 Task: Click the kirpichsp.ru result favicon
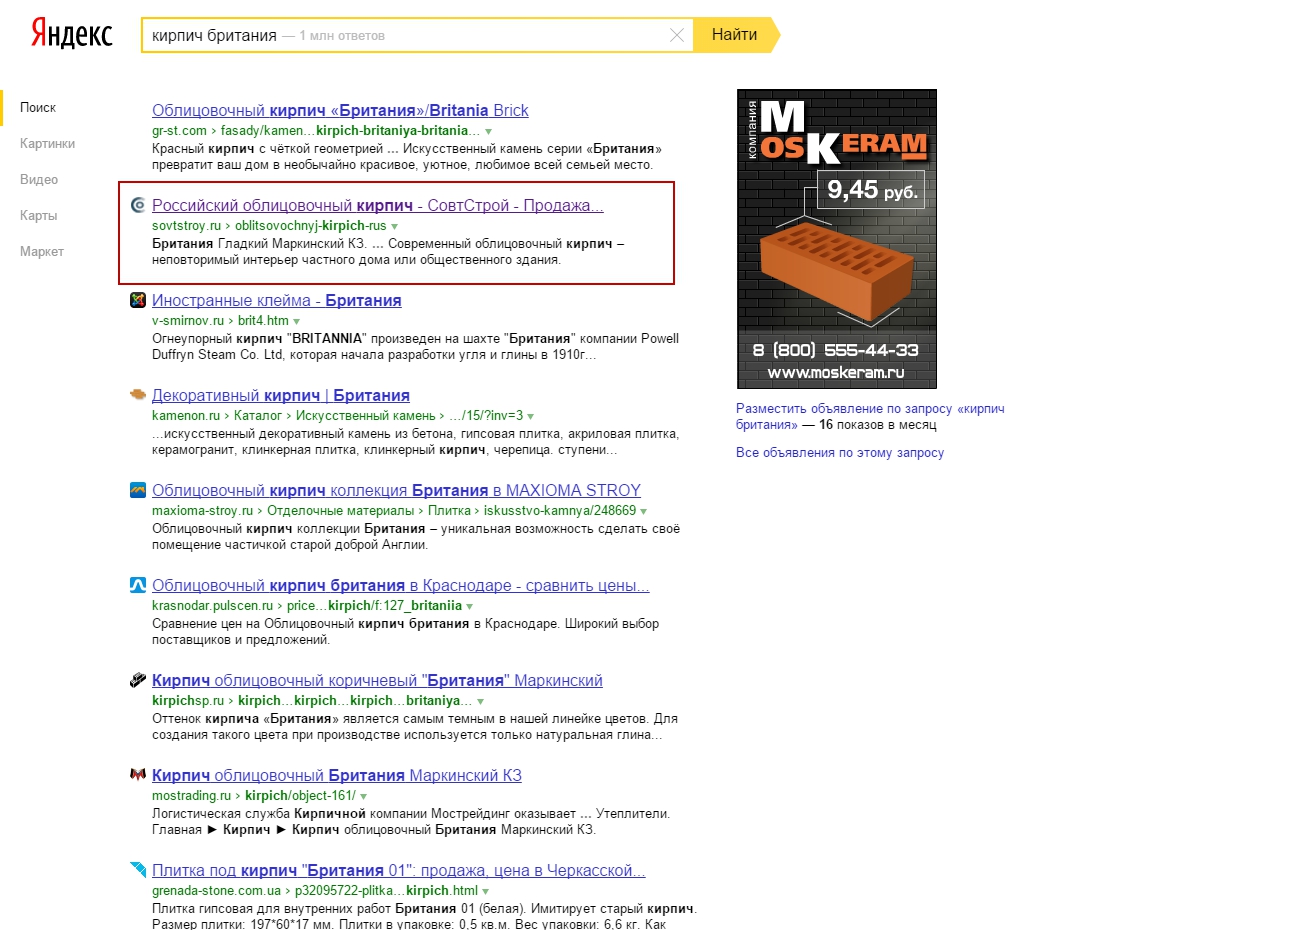(138, 680)
